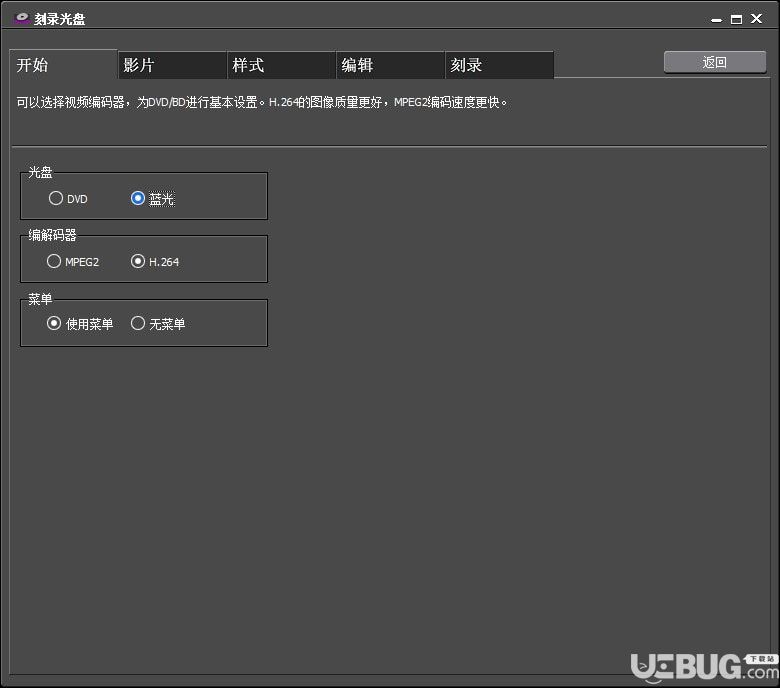The height and width of the screenshot is (688, 780).
Task: Click the 刻录光盘 window title text
Action: pos(60,19)
